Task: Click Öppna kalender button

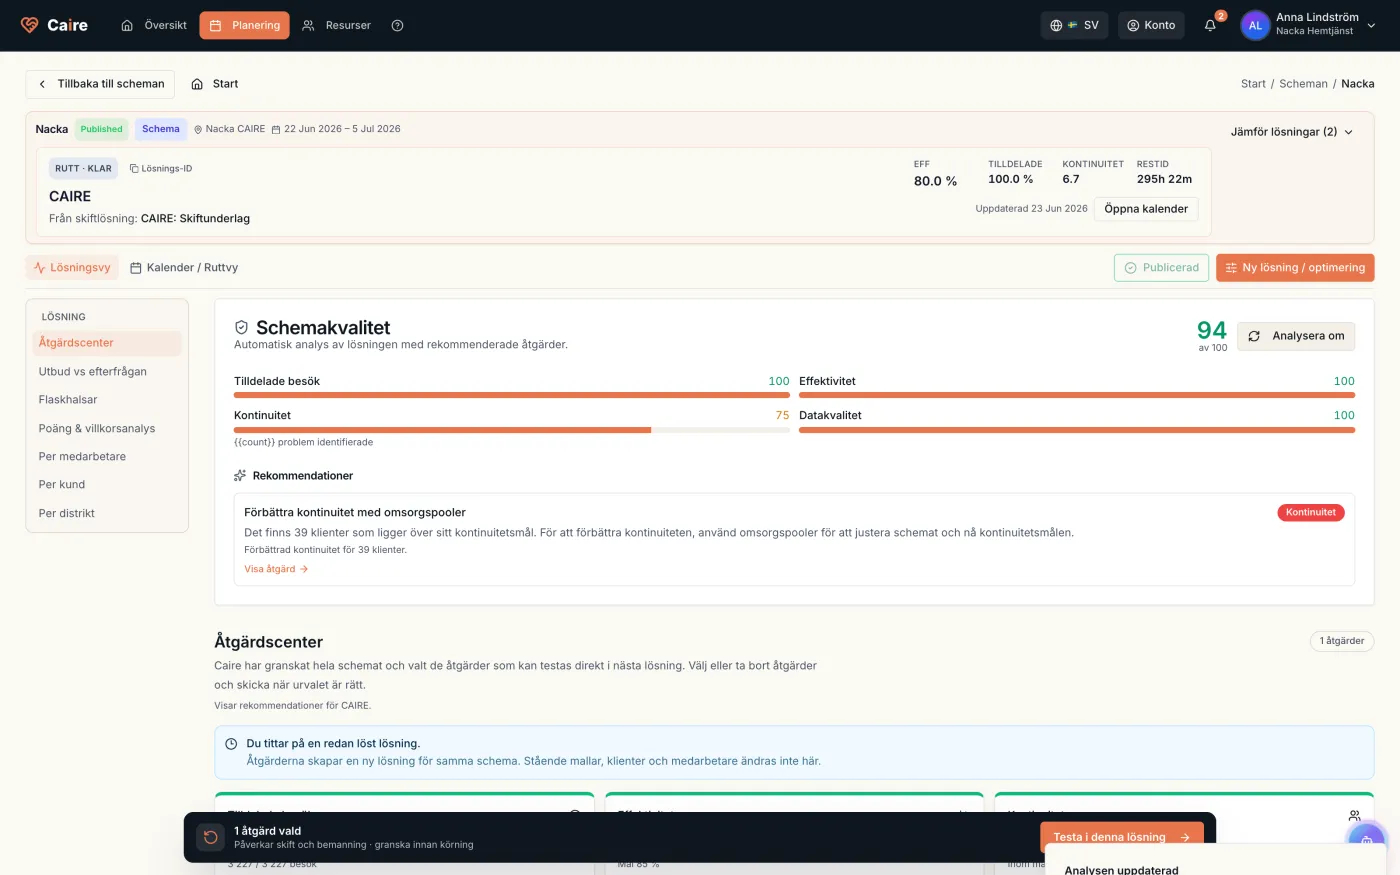Action: [1146, 209]
